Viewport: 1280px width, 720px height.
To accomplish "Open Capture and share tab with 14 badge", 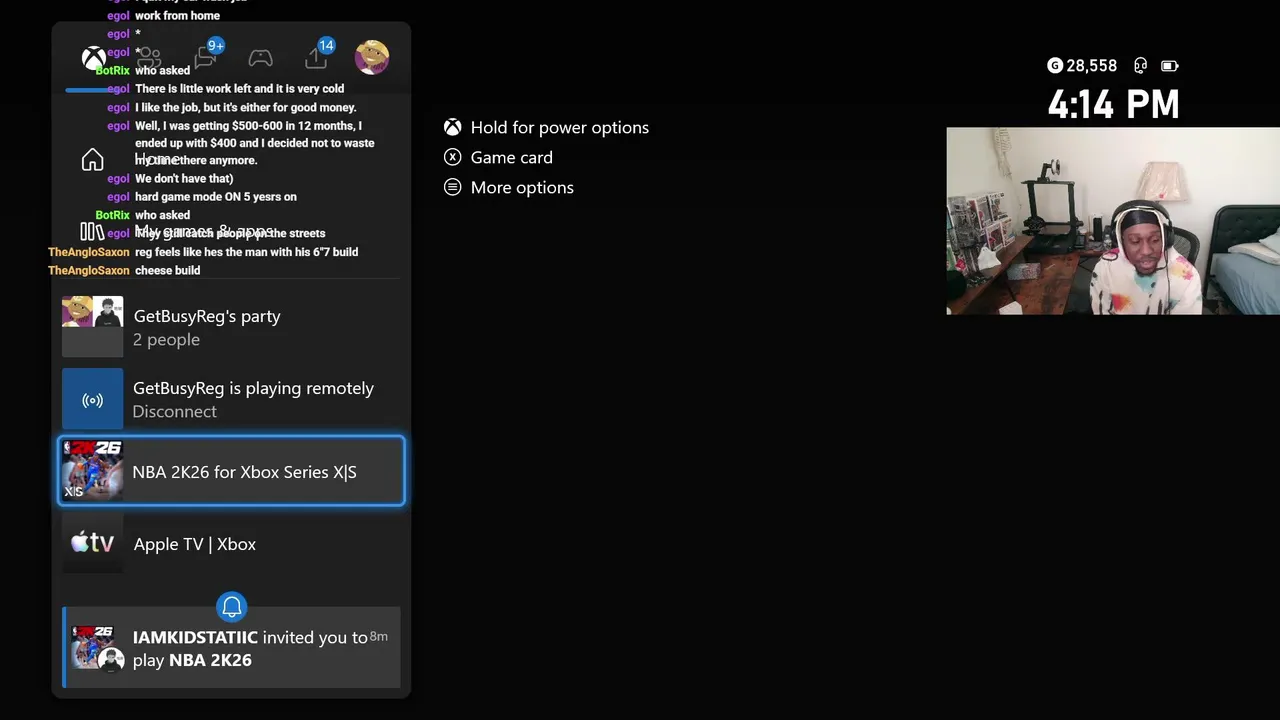I will (318, 56).
